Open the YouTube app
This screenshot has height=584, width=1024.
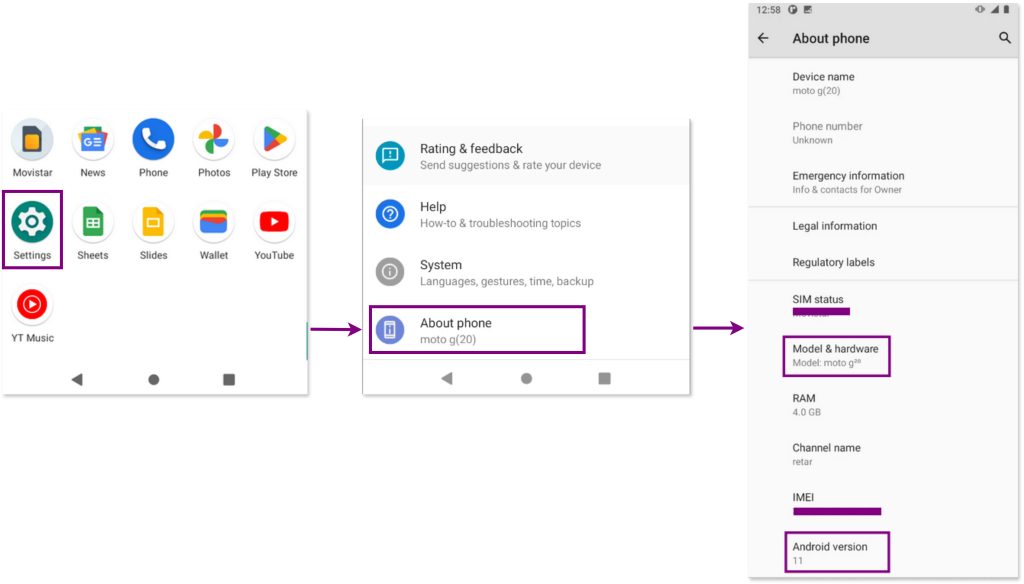(274, 223)
